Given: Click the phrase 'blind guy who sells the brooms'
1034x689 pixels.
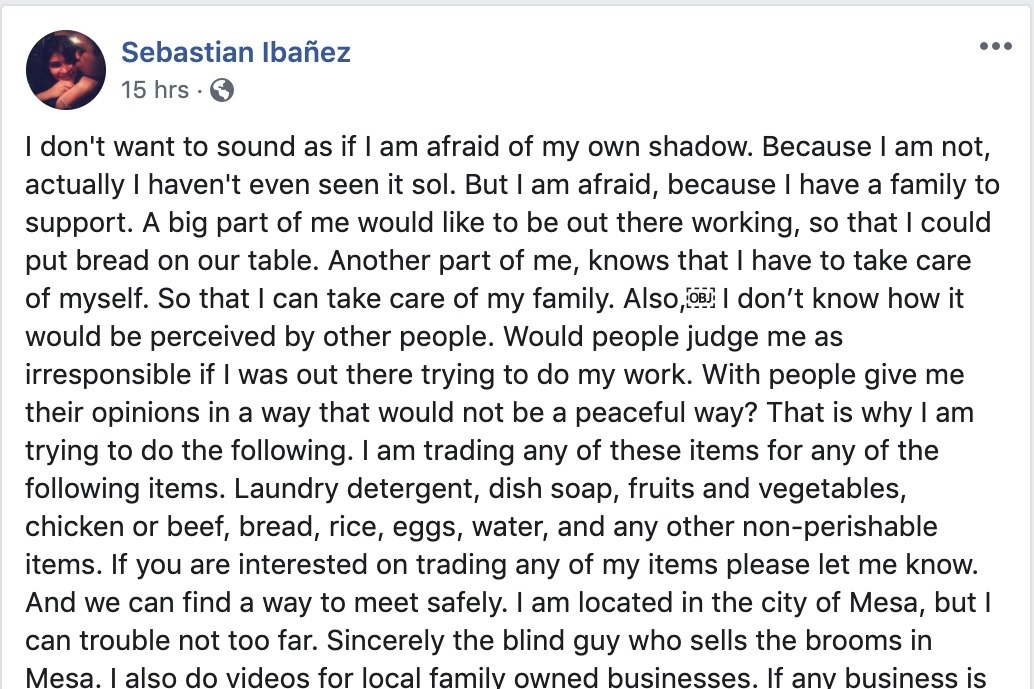Looking at the screenshot, I should [694, 641].
